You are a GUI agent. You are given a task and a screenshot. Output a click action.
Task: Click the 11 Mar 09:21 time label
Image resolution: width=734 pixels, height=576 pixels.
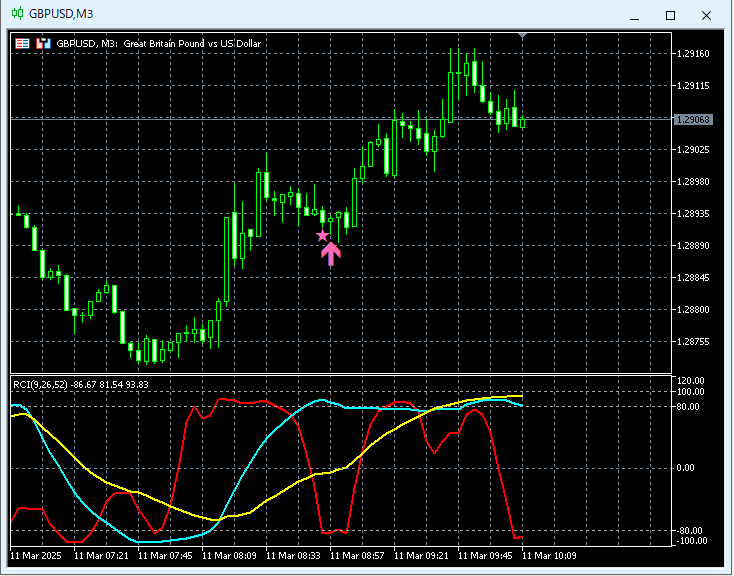421,556
